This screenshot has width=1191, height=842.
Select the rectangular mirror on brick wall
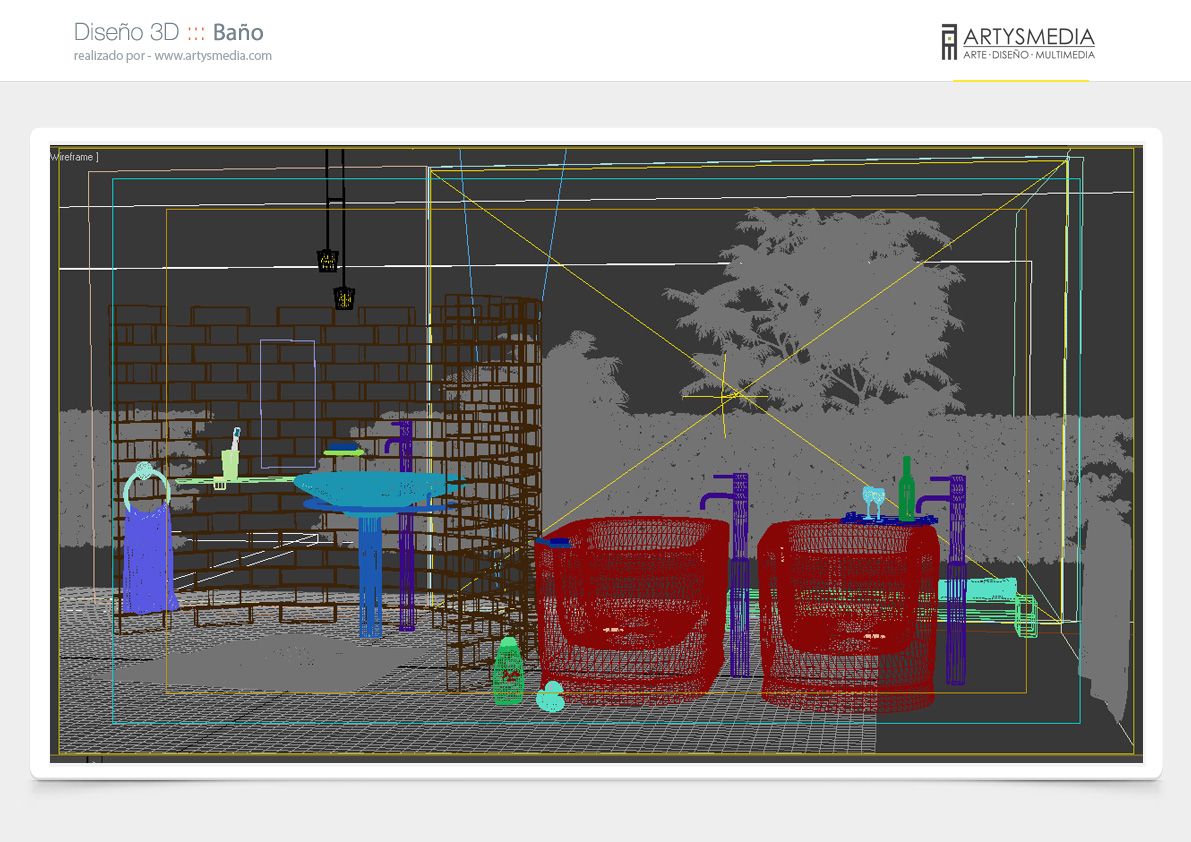[x=288, y=404]
